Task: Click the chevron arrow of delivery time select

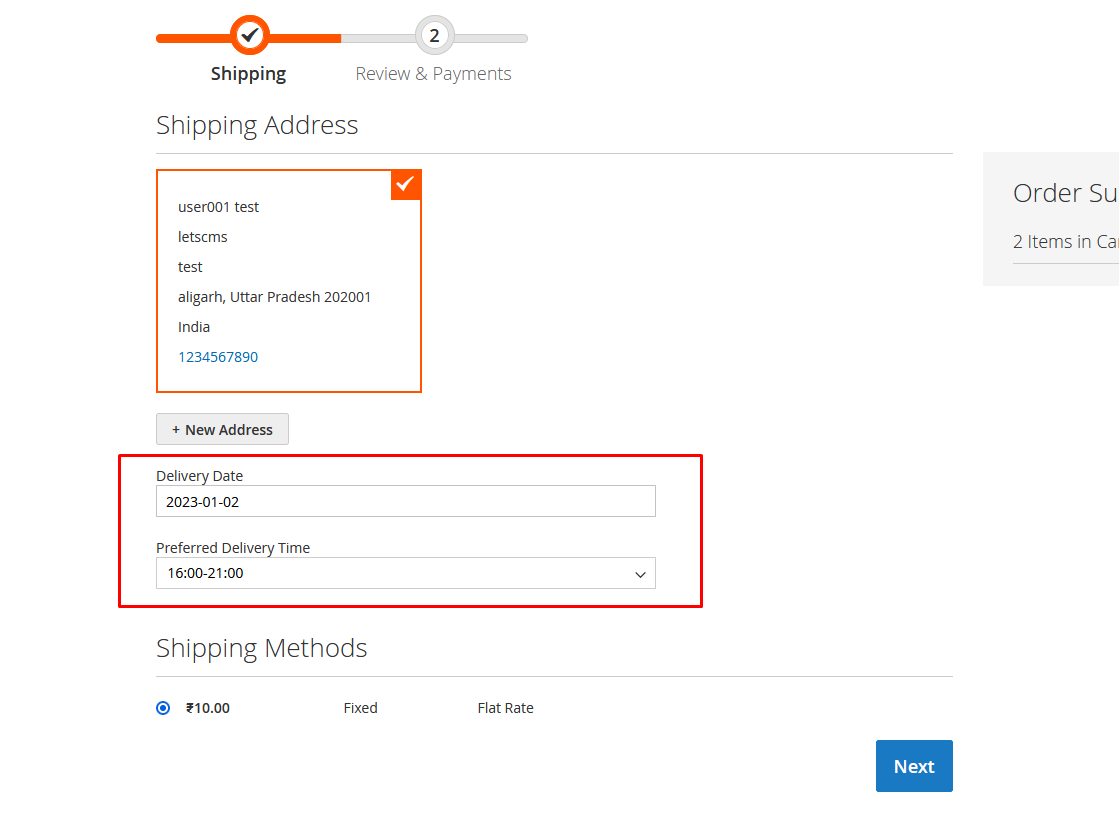Action: [640, 574]
